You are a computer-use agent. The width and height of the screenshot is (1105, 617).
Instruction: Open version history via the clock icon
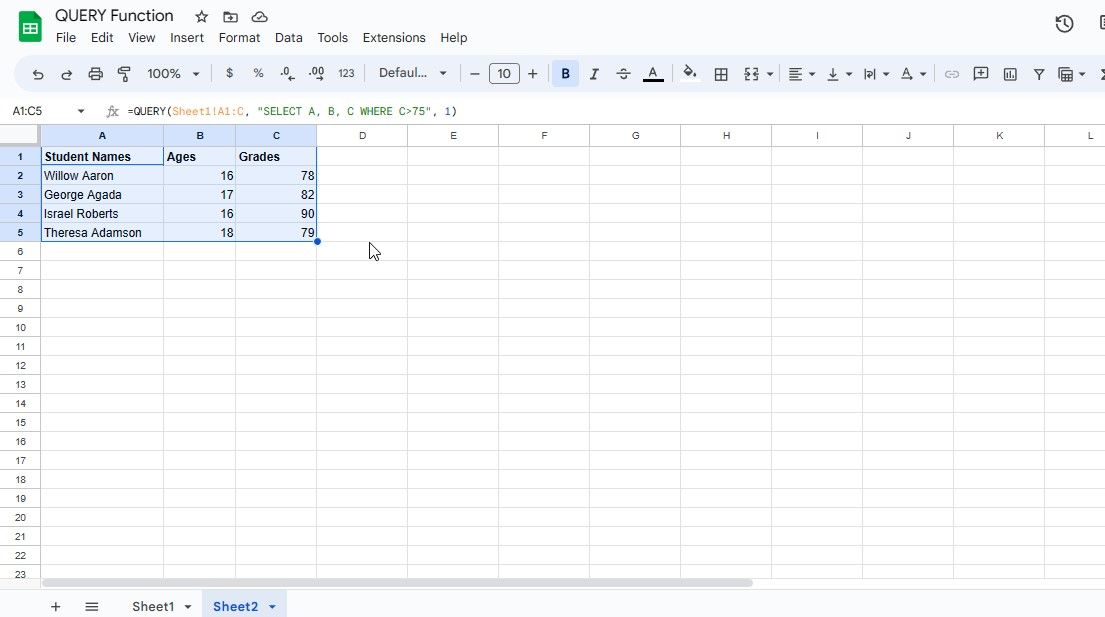[1064, 23]
